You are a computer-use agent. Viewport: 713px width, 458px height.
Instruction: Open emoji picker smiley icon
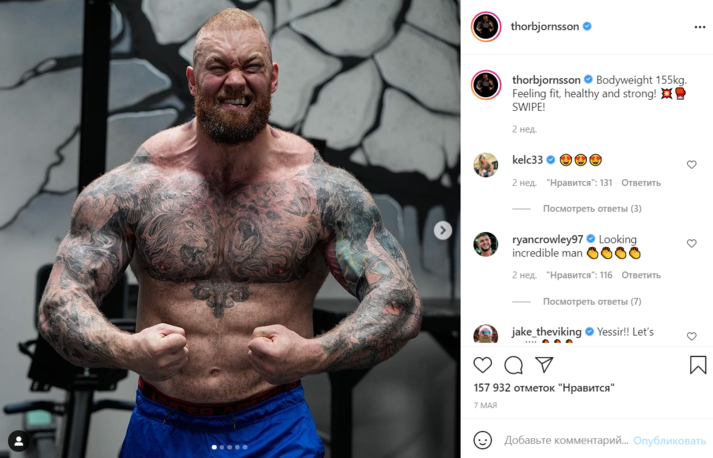click(x=482, y=440)
